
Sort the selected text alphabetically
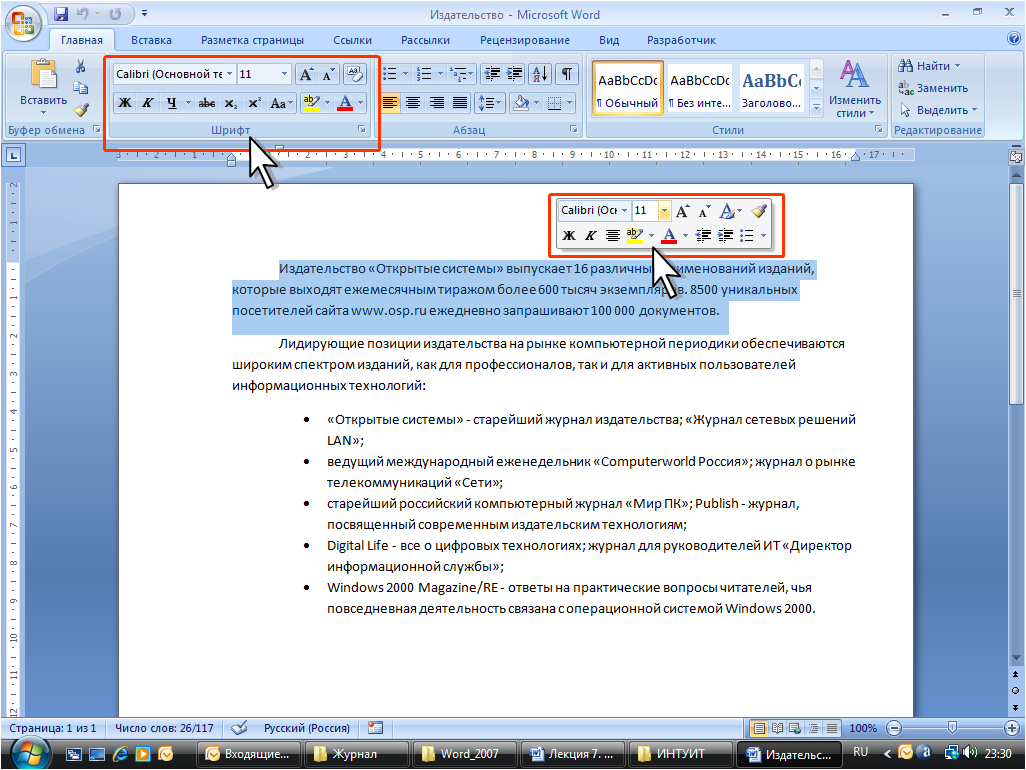540,74
